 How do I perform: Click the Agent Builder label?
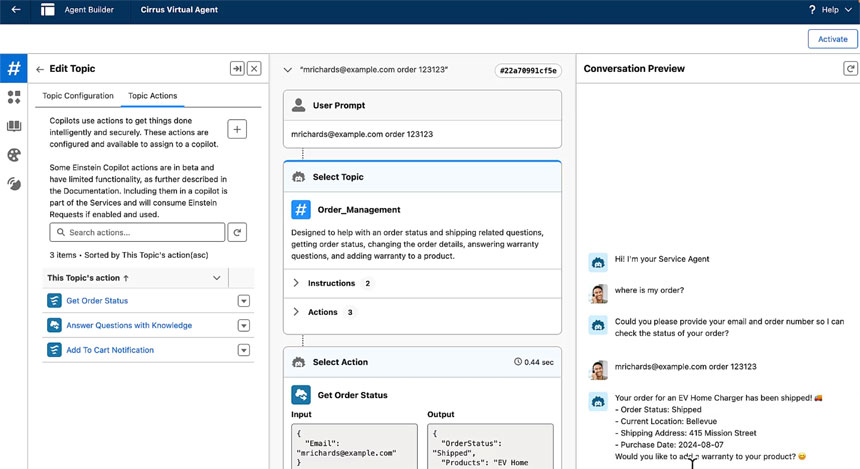click(89, 9)
